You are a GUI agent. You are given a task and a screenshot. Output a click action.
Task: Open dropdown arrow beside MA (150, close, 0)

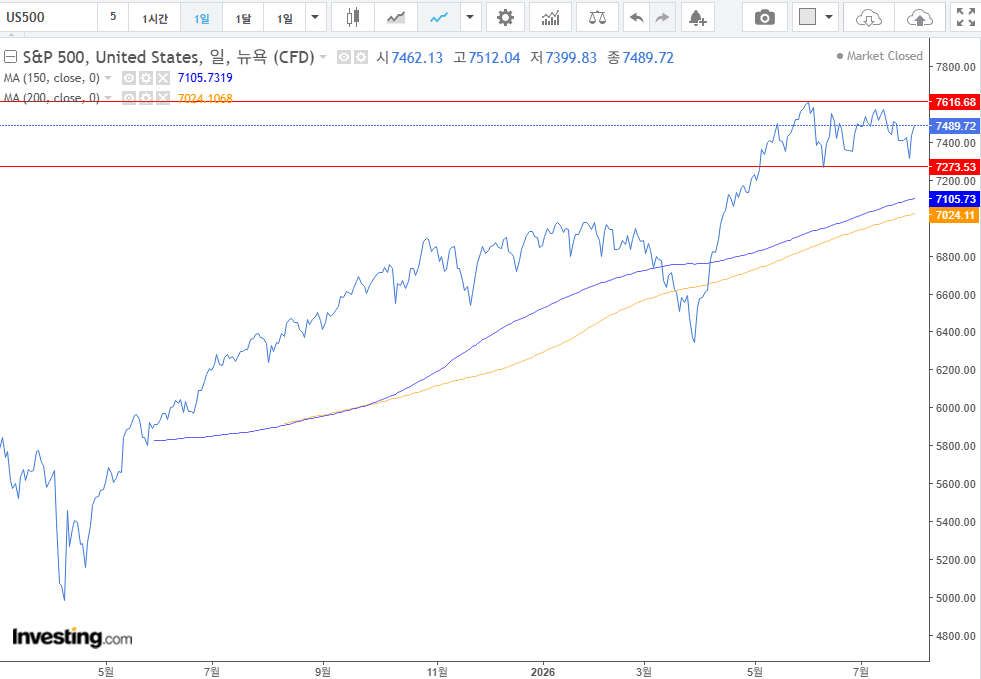coord(108,78)
